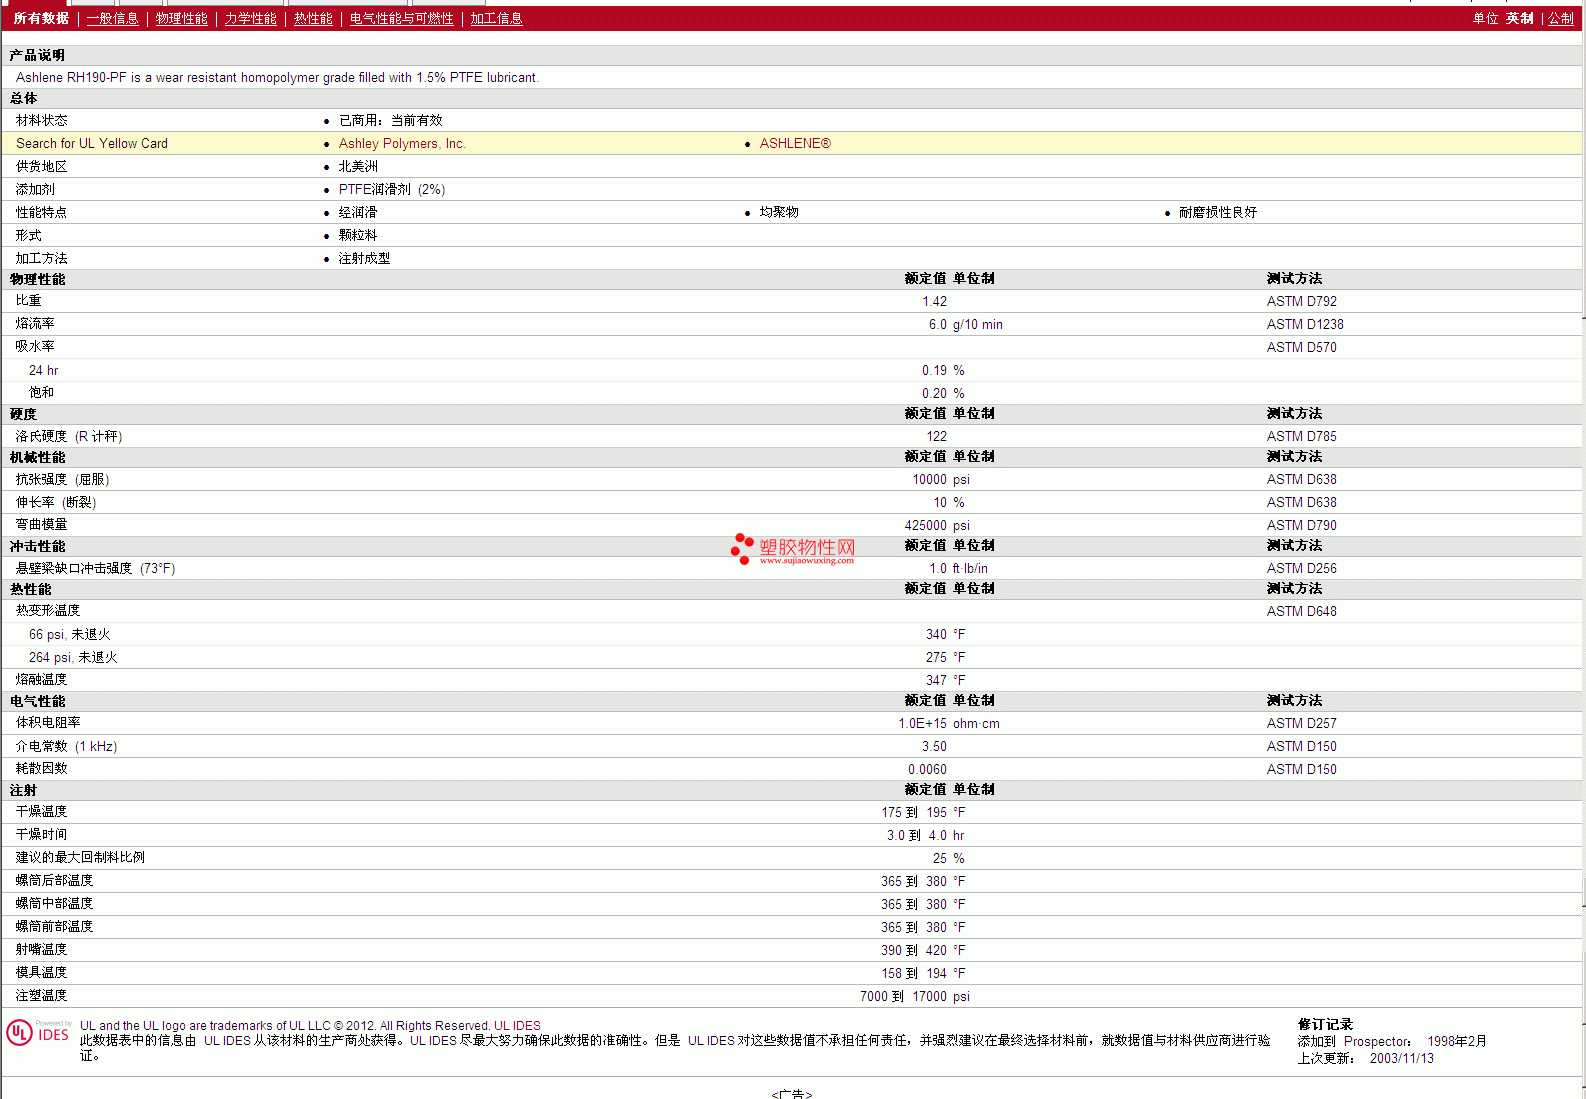Go to the 力学性能 tab
The width and height of the screenshot is (1586, 1099).
point(250,18)
